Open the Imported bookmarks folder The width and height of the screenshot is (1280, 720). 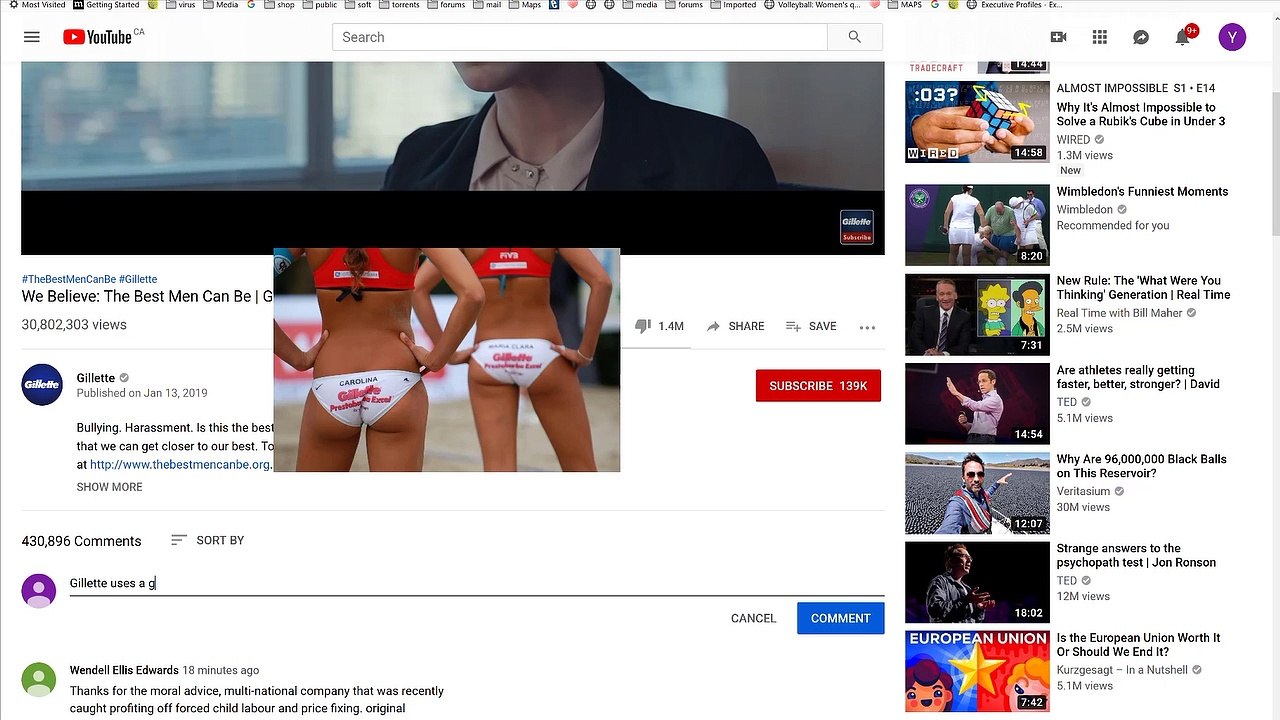[x=732, y=5]
